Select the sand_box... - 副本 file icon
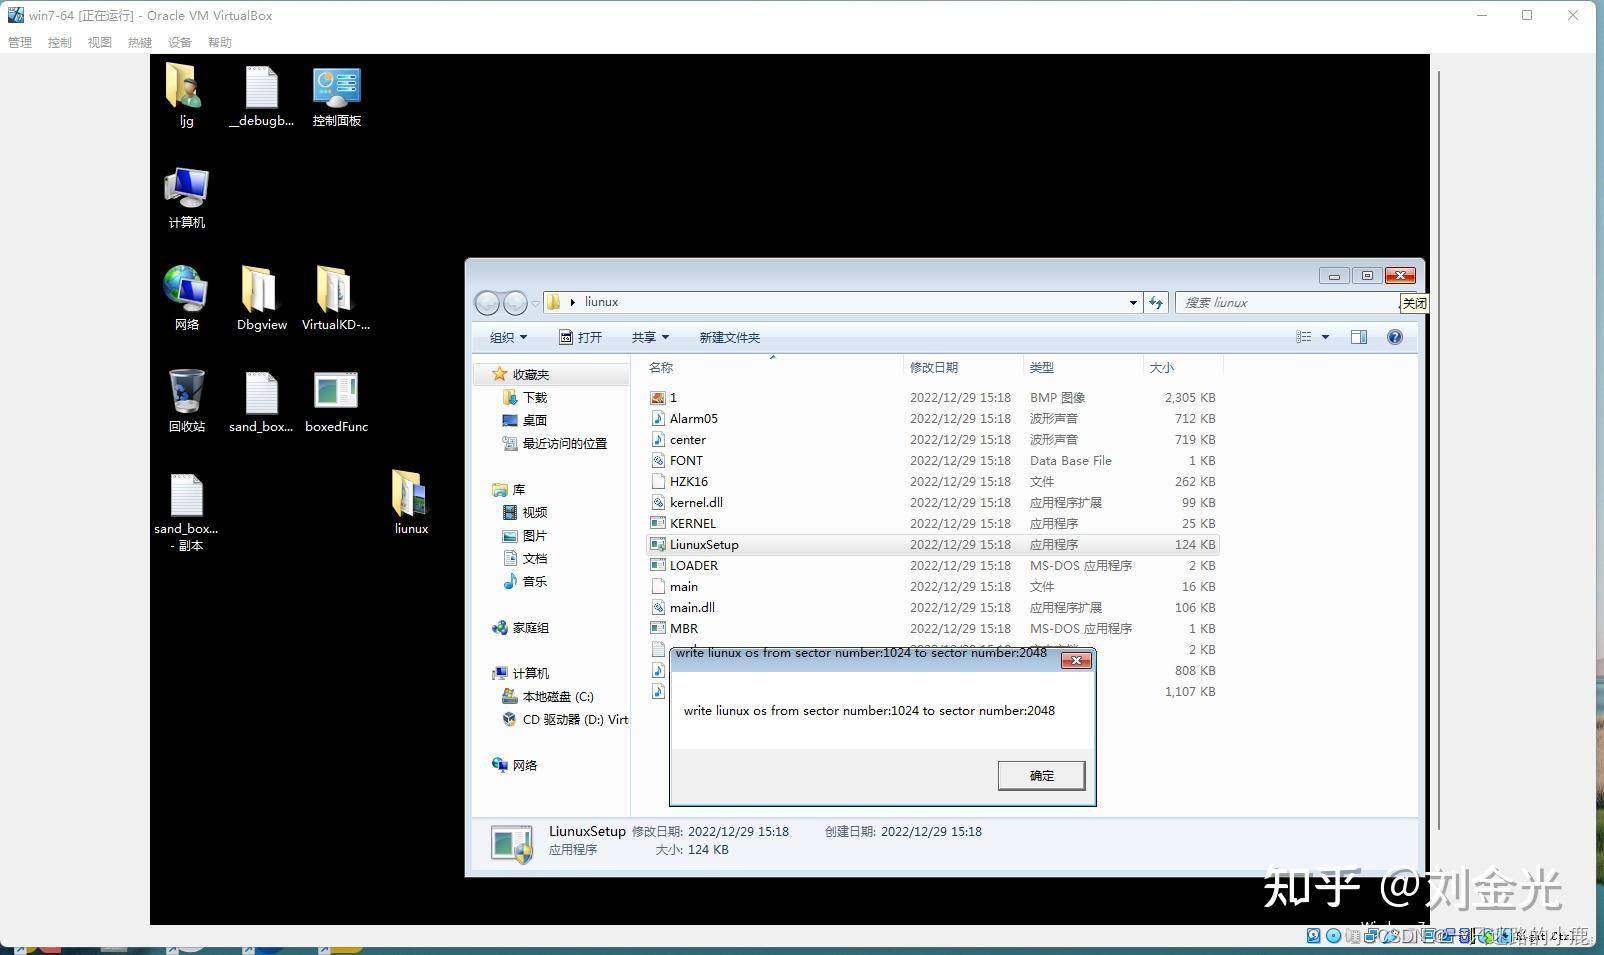This screenshot has width=1604, height=955. tap(186, 511)
